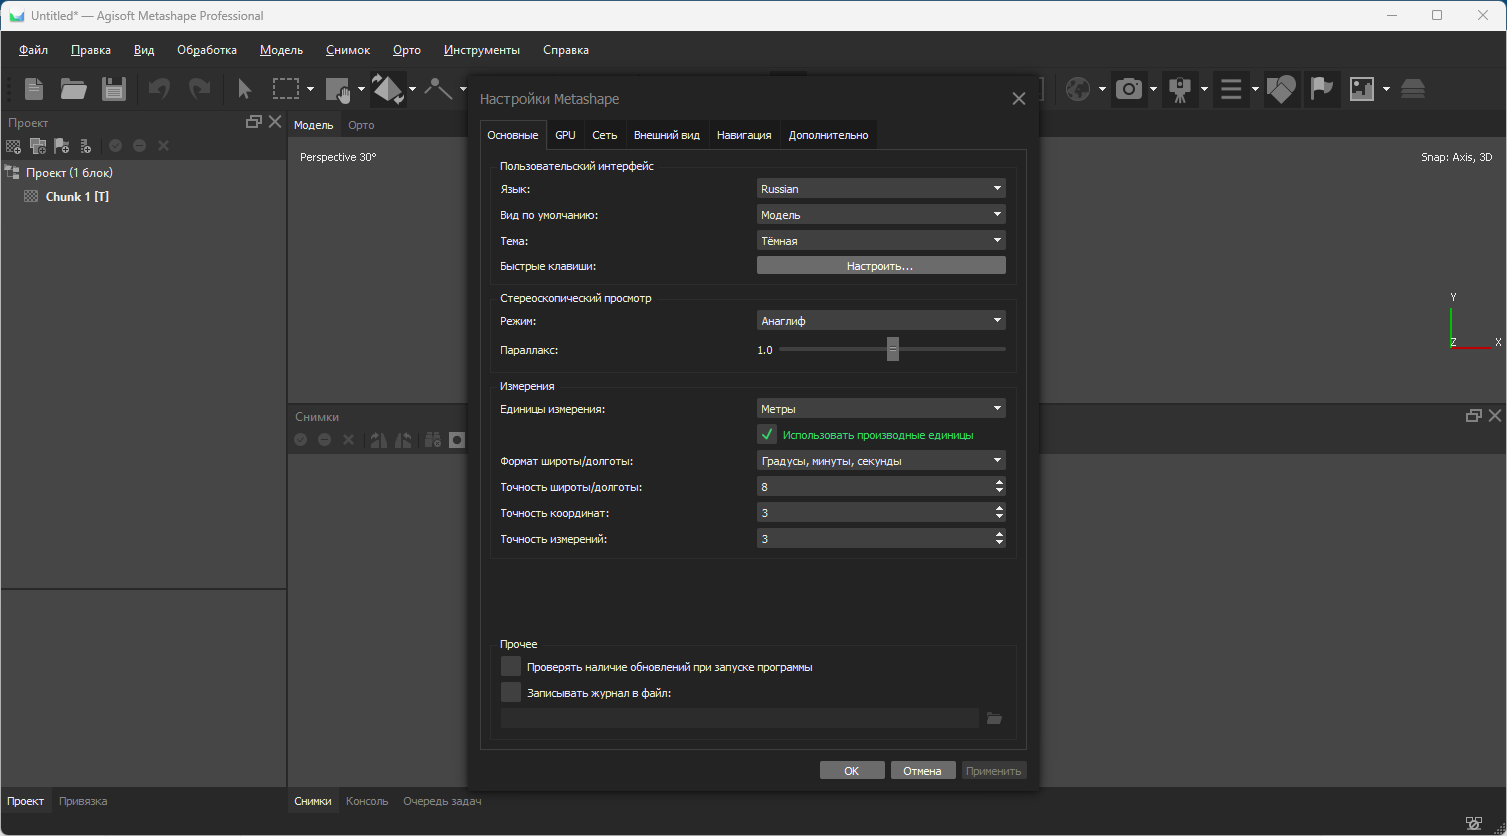Click the New document toolbar icon
Image resolution: width=1507 pixels, height=836 pixels.
(x=34, y=89)
